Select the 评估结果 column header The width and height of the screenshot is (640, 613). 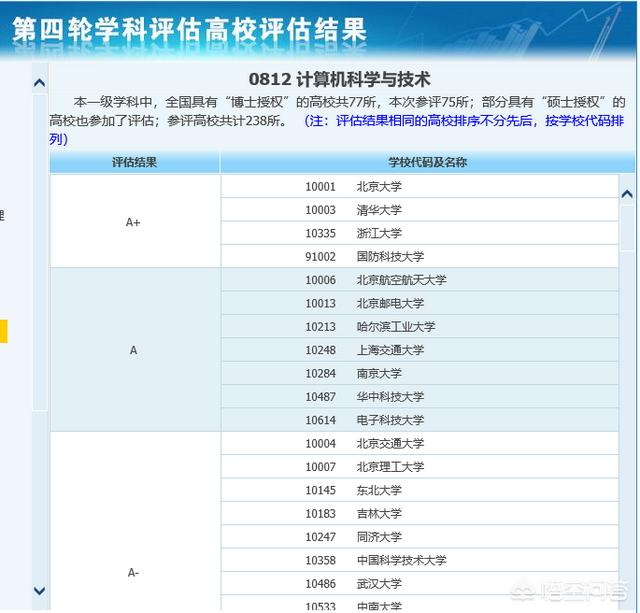pyautogui.click(x=134, y=162)
